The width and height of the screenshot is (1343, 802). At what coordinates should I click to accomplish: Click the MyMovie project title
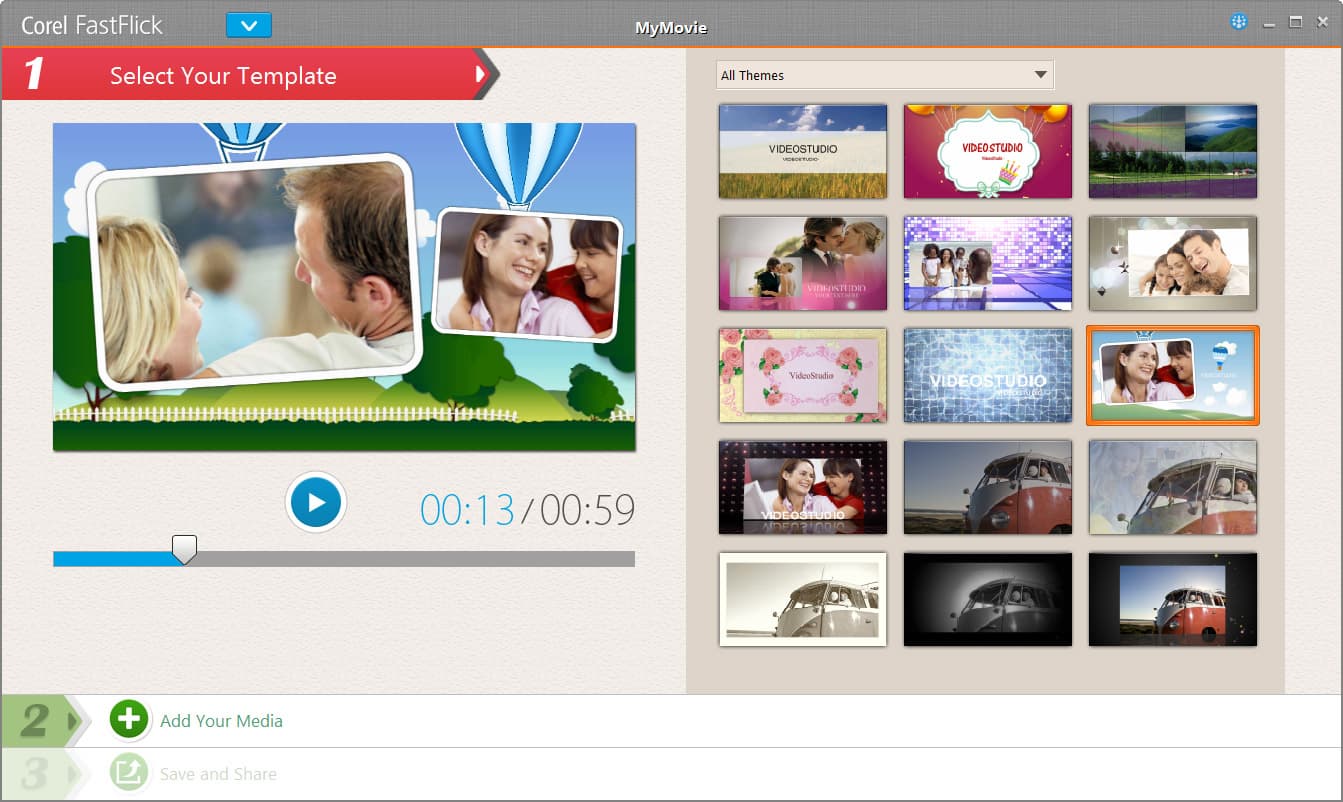point(671,28)
